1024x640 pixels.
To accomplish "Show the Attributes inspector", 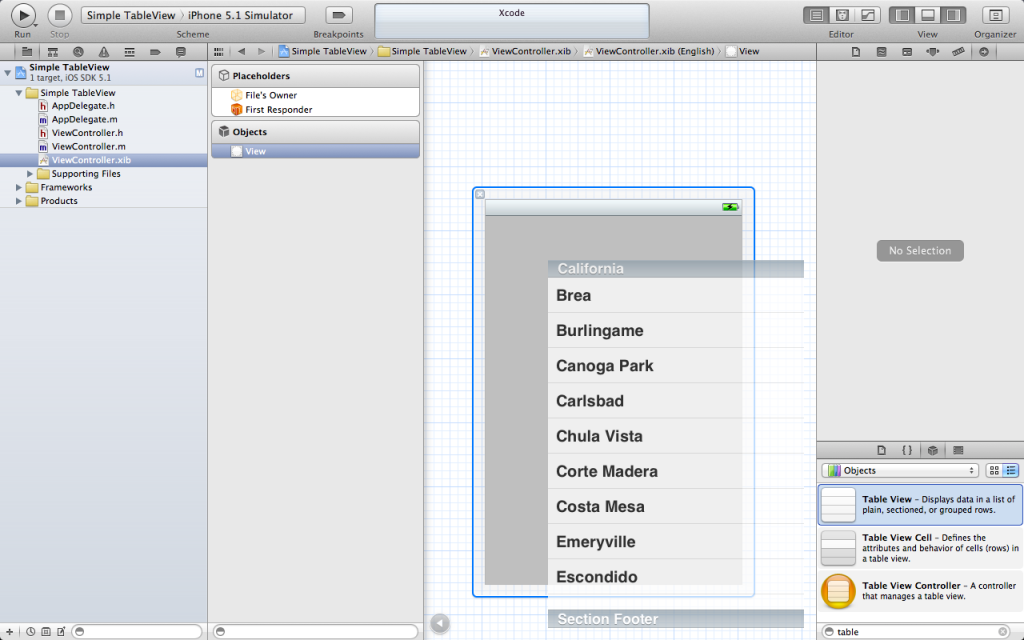I will pos(932,51).
